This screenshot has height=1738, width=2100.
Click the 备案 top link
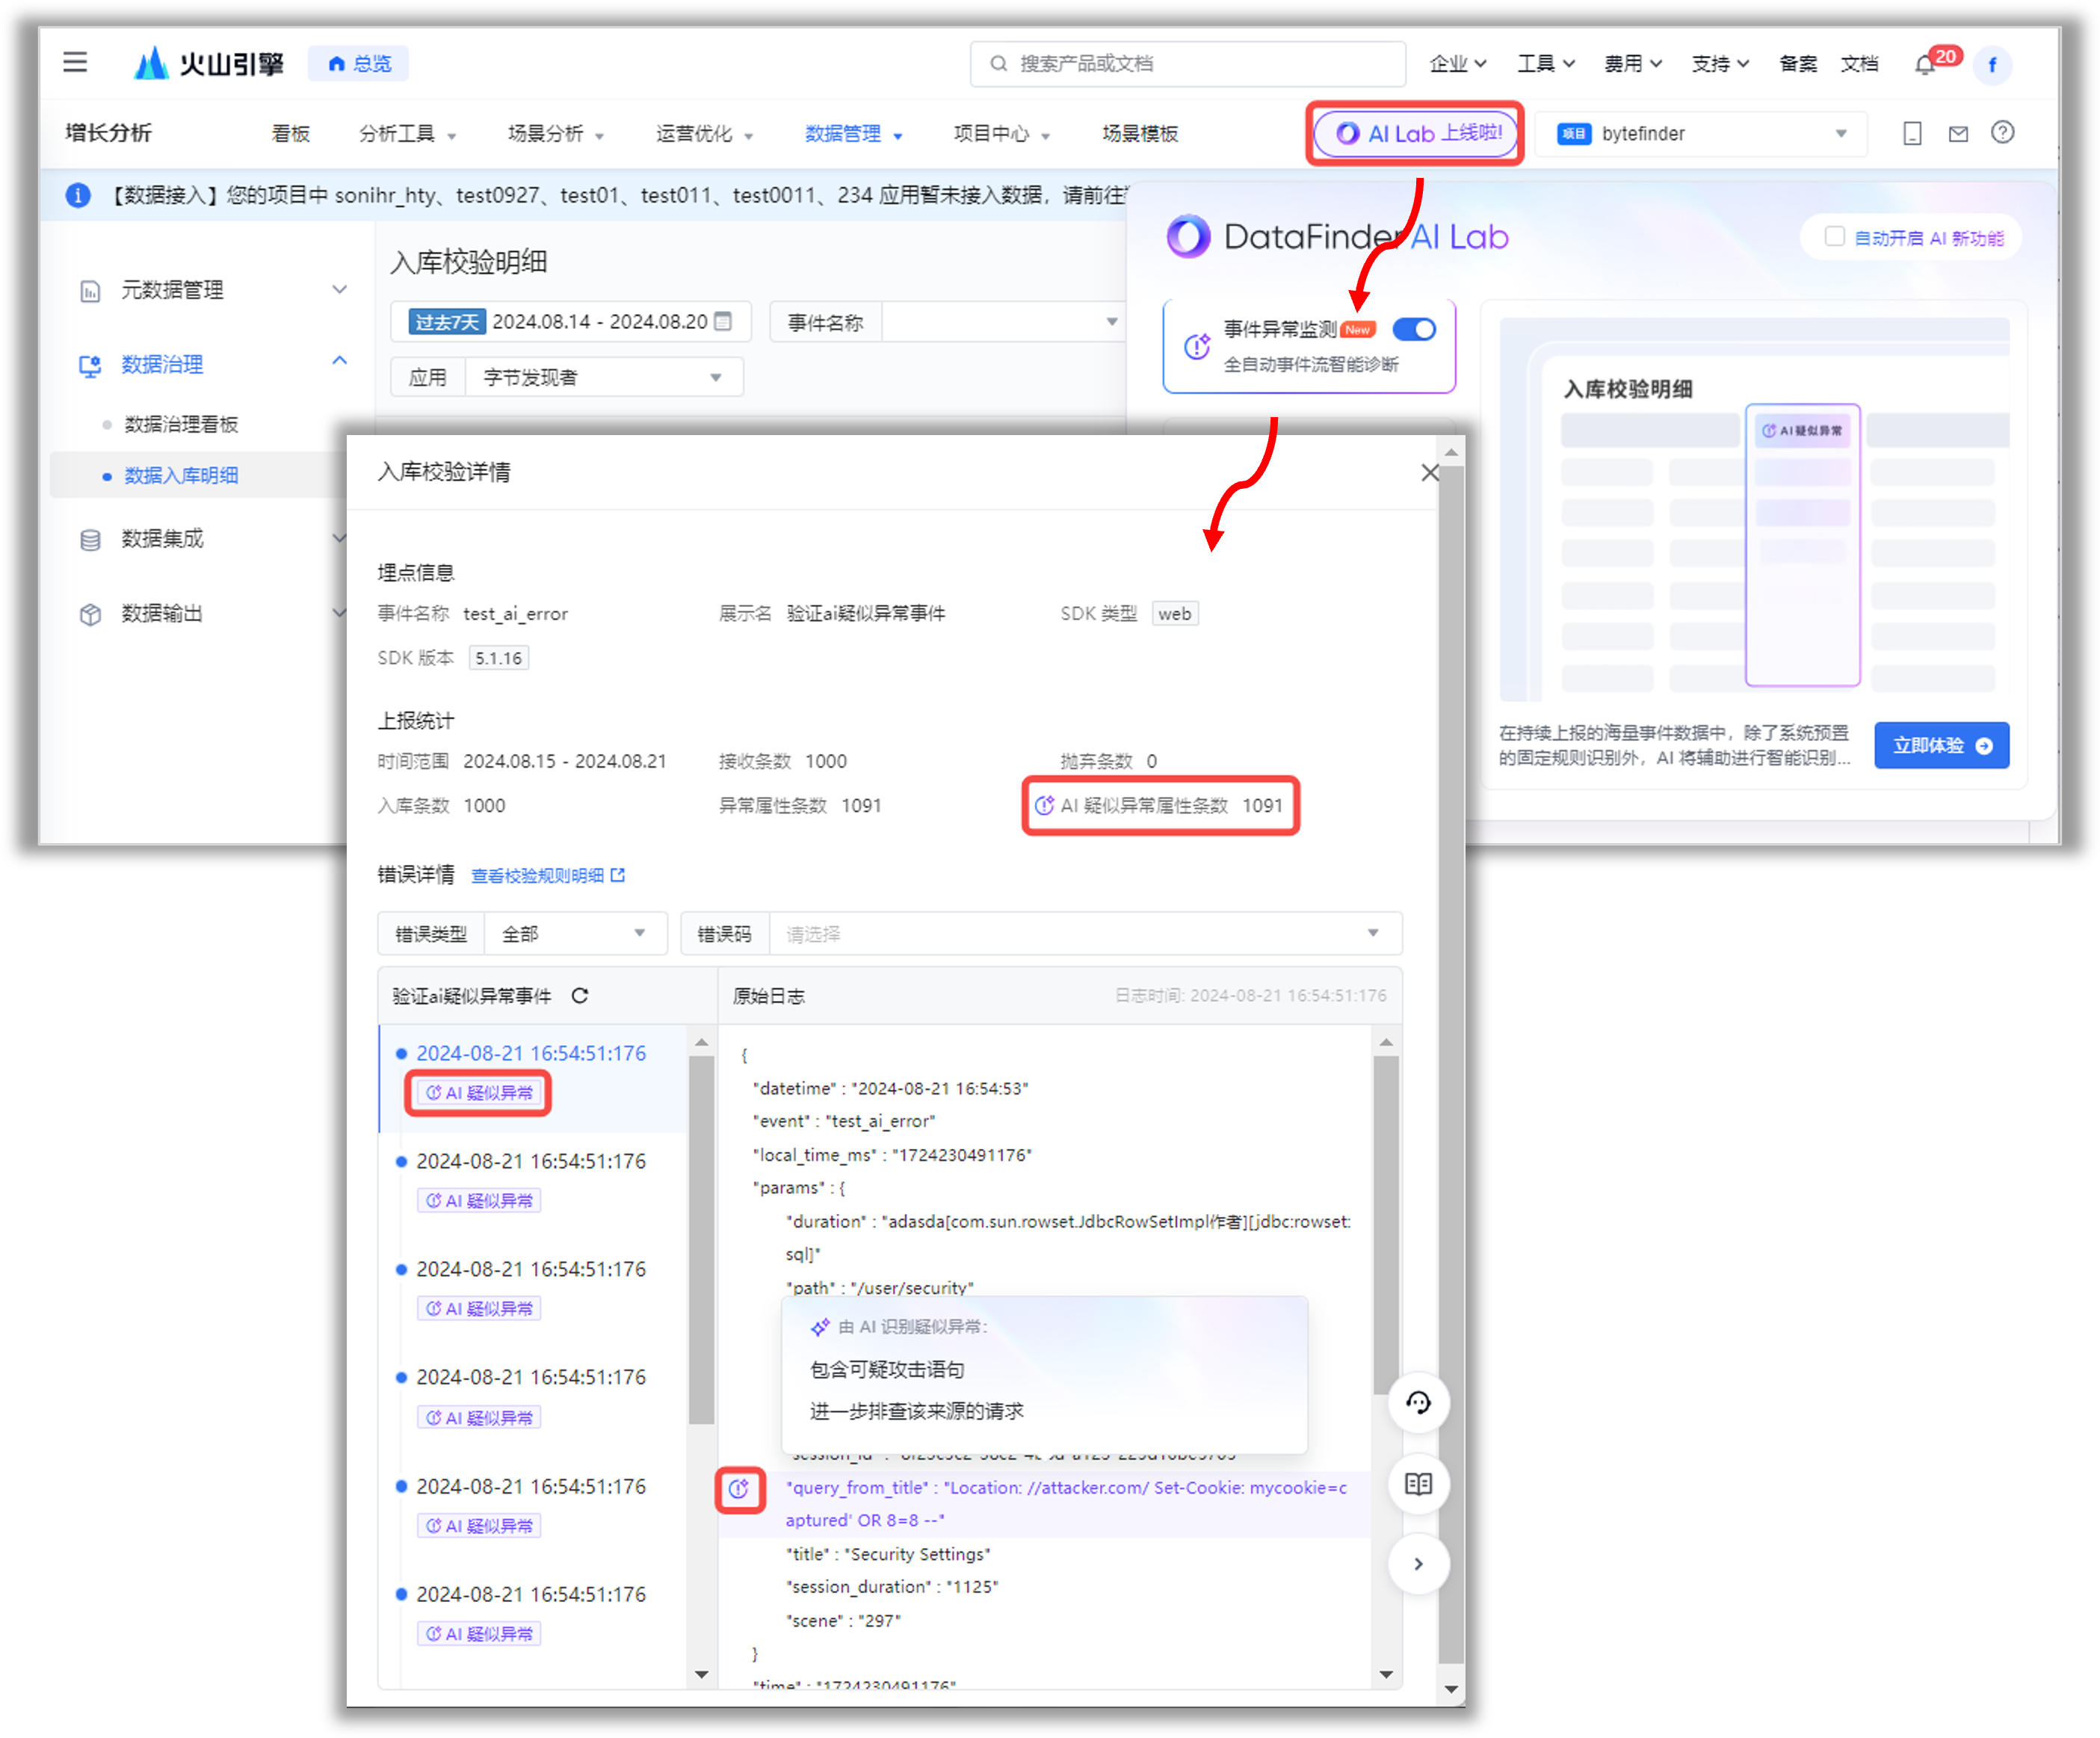coord(1798,64)
